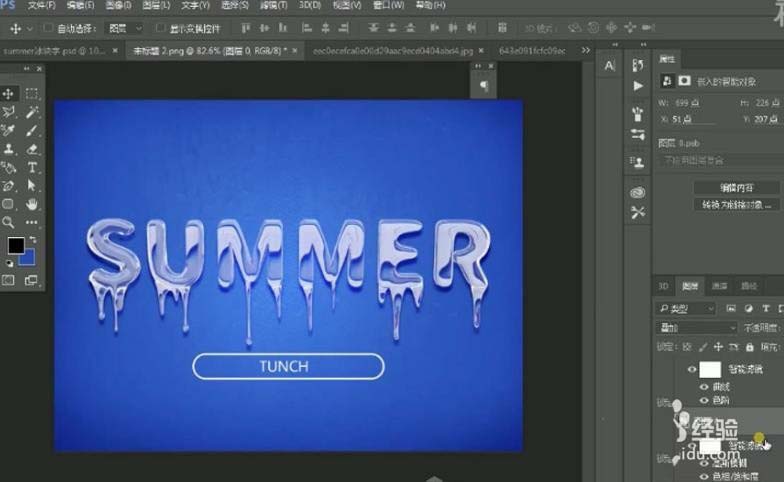Toggle Quick Mask mode at toolbox bottom

click(8, 280)
